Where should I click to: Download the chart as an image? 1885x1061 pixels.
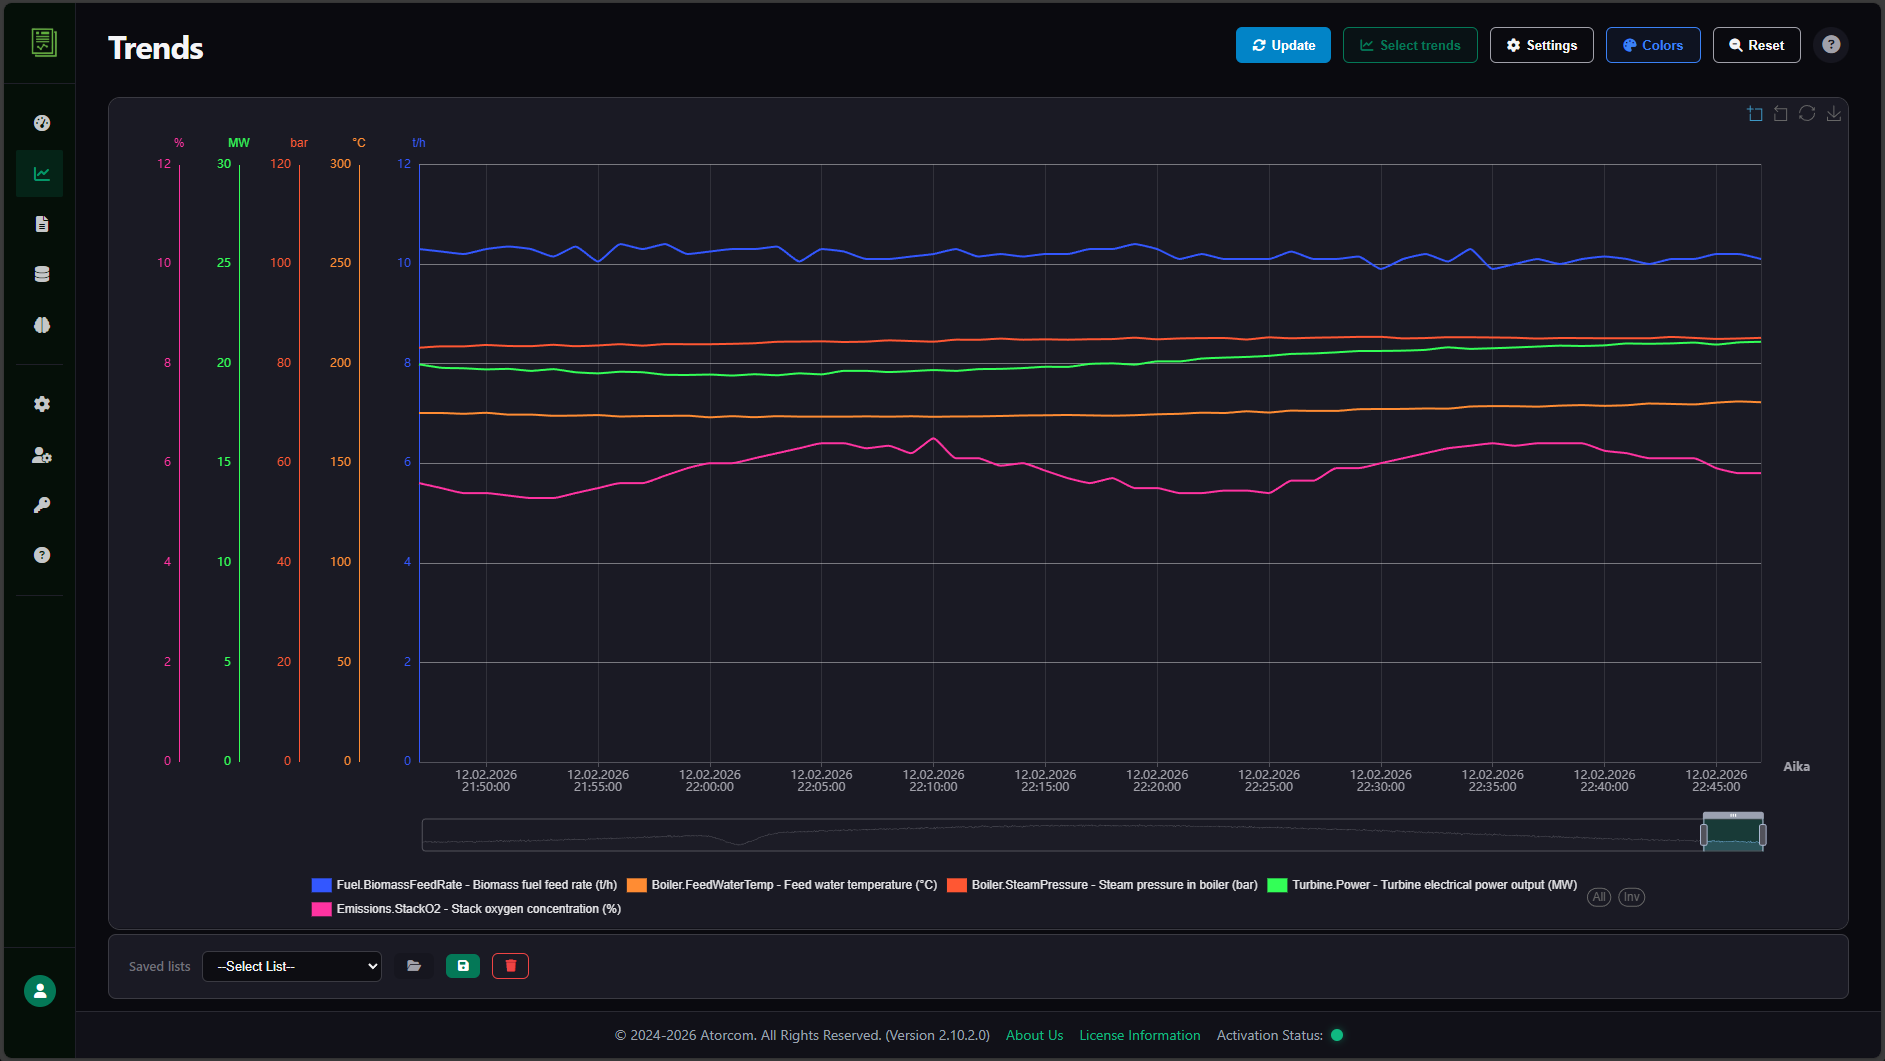[x=1833, y=114]
